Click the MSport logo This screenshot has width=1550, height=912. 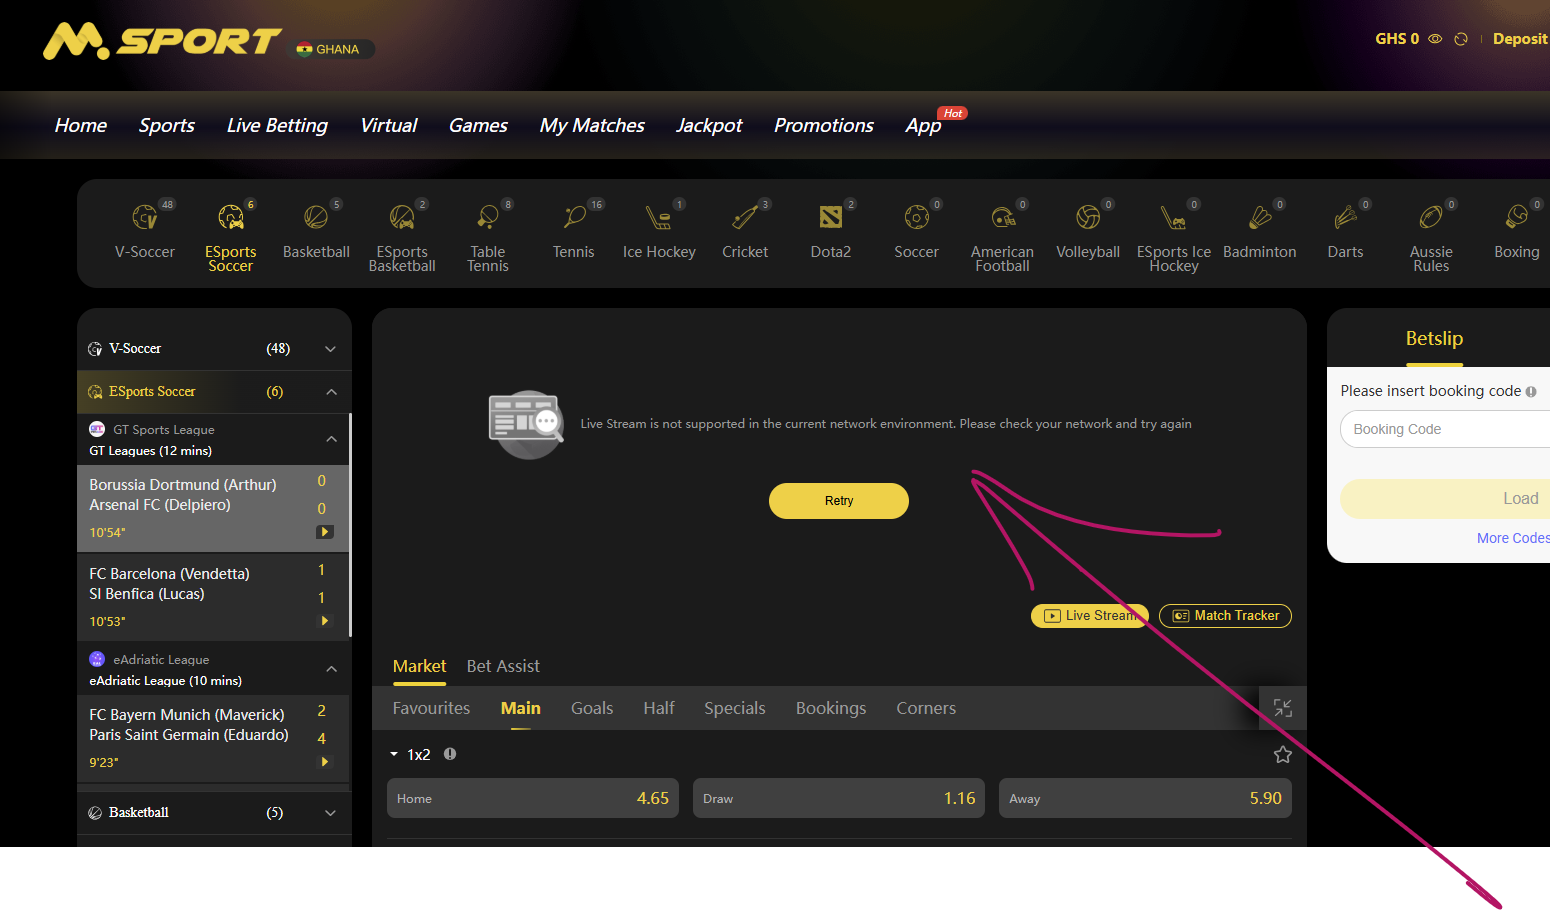162,41
